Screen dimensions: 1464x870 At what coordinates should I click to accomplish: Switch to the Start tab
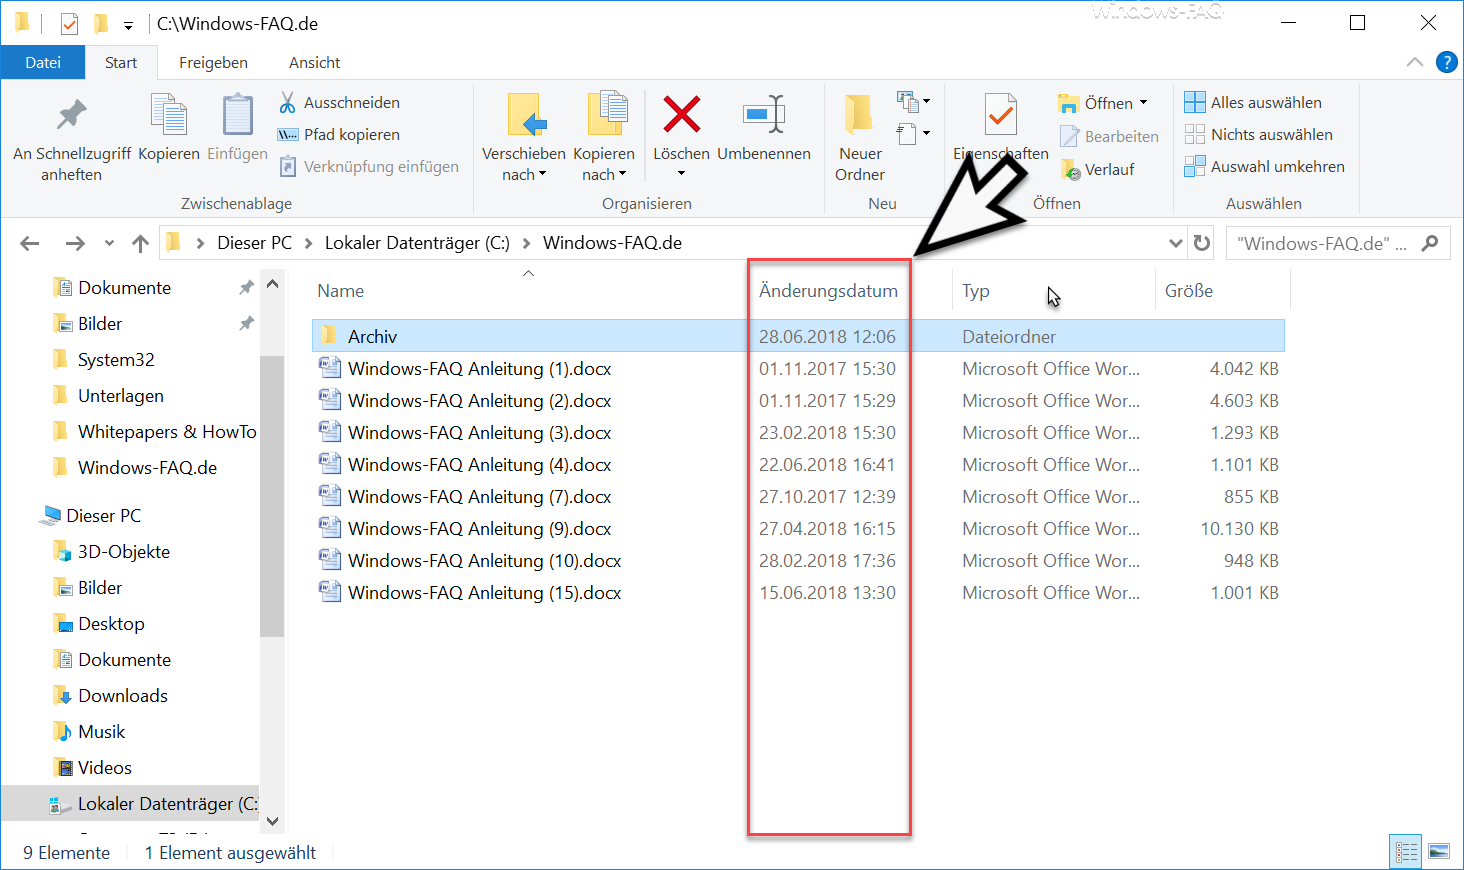click(121, 62)
